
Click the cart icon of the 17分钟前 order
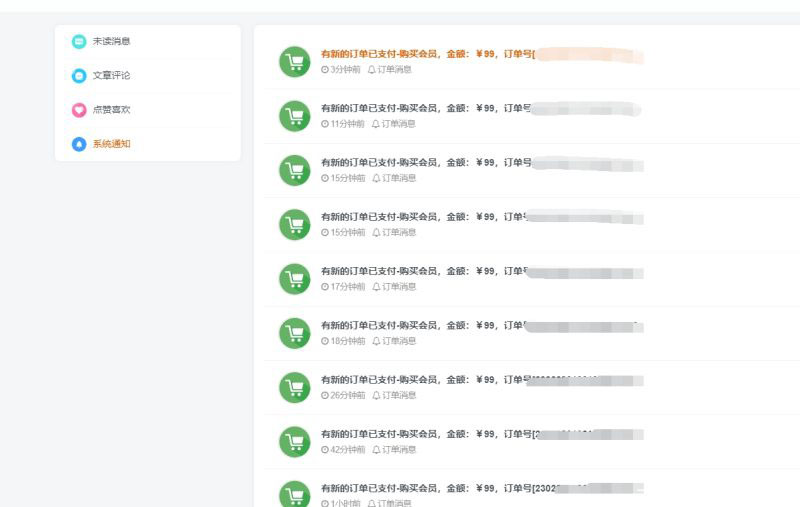(x=294, y=279)
